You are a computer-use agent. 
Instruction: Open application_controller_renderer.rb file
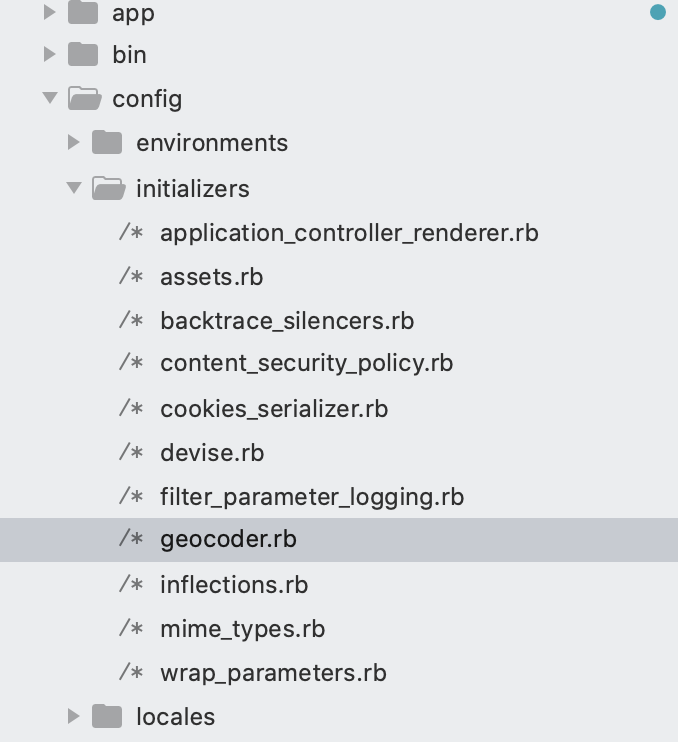pyautogui.click(x=349, y=233)
